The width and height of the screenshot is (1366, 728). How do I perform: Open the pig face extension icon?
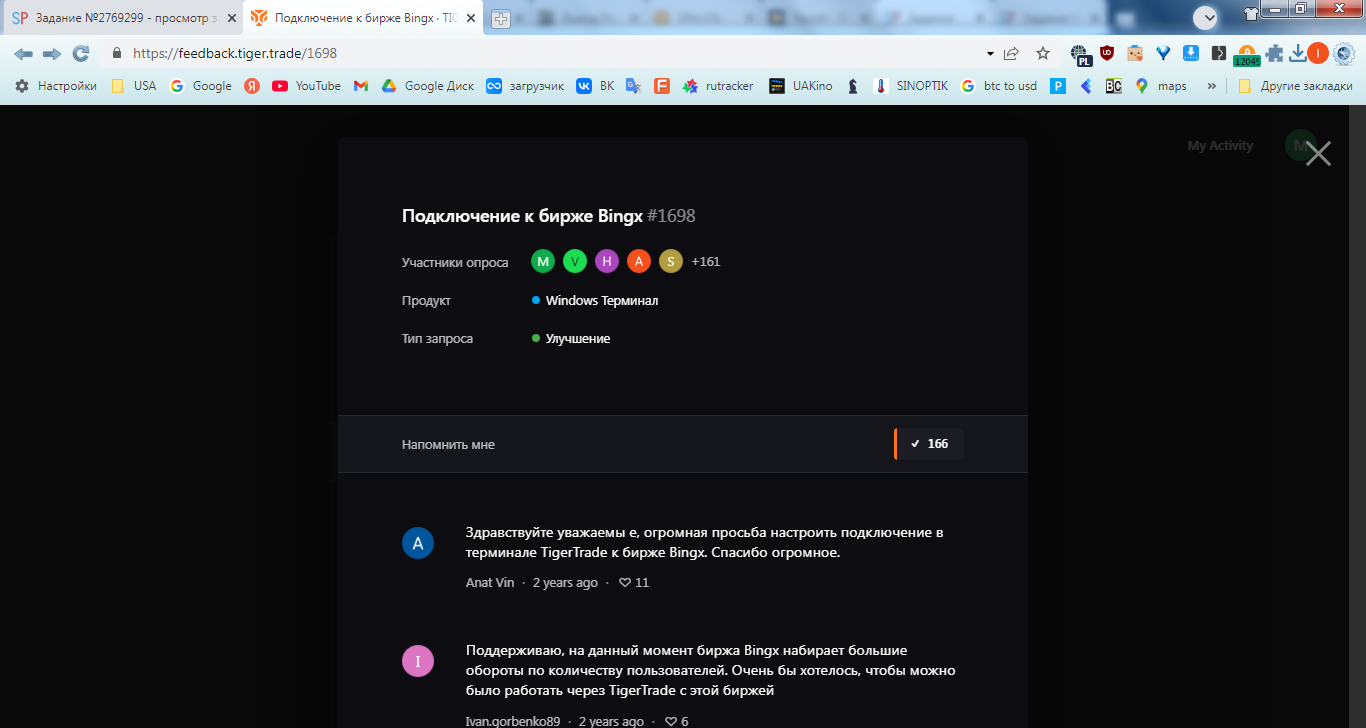tap(1135, 53)
